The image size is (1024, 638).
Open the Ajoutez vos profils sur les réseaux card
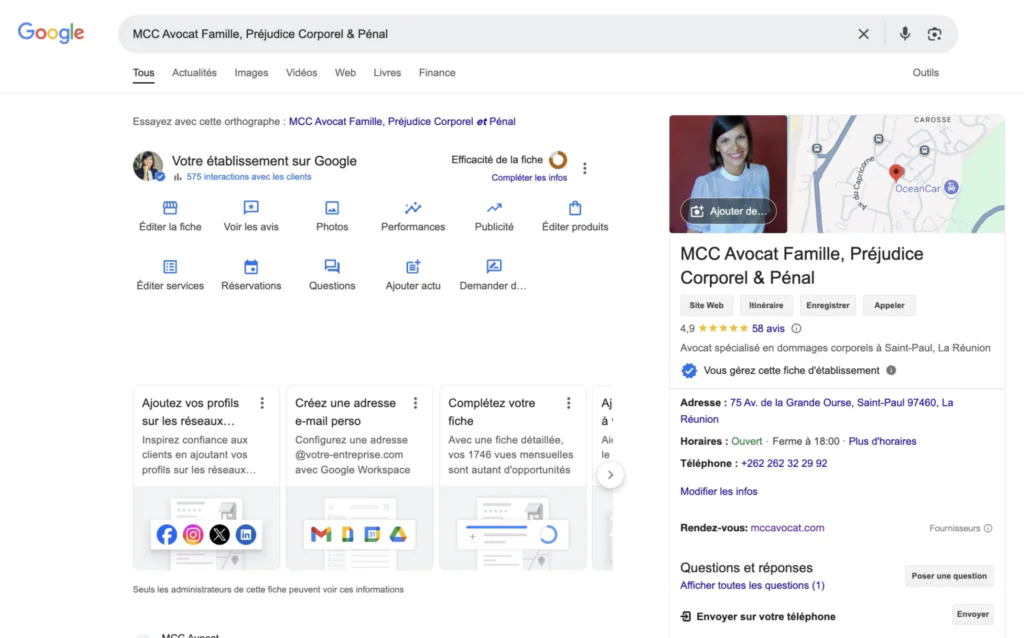coord(206,478)
